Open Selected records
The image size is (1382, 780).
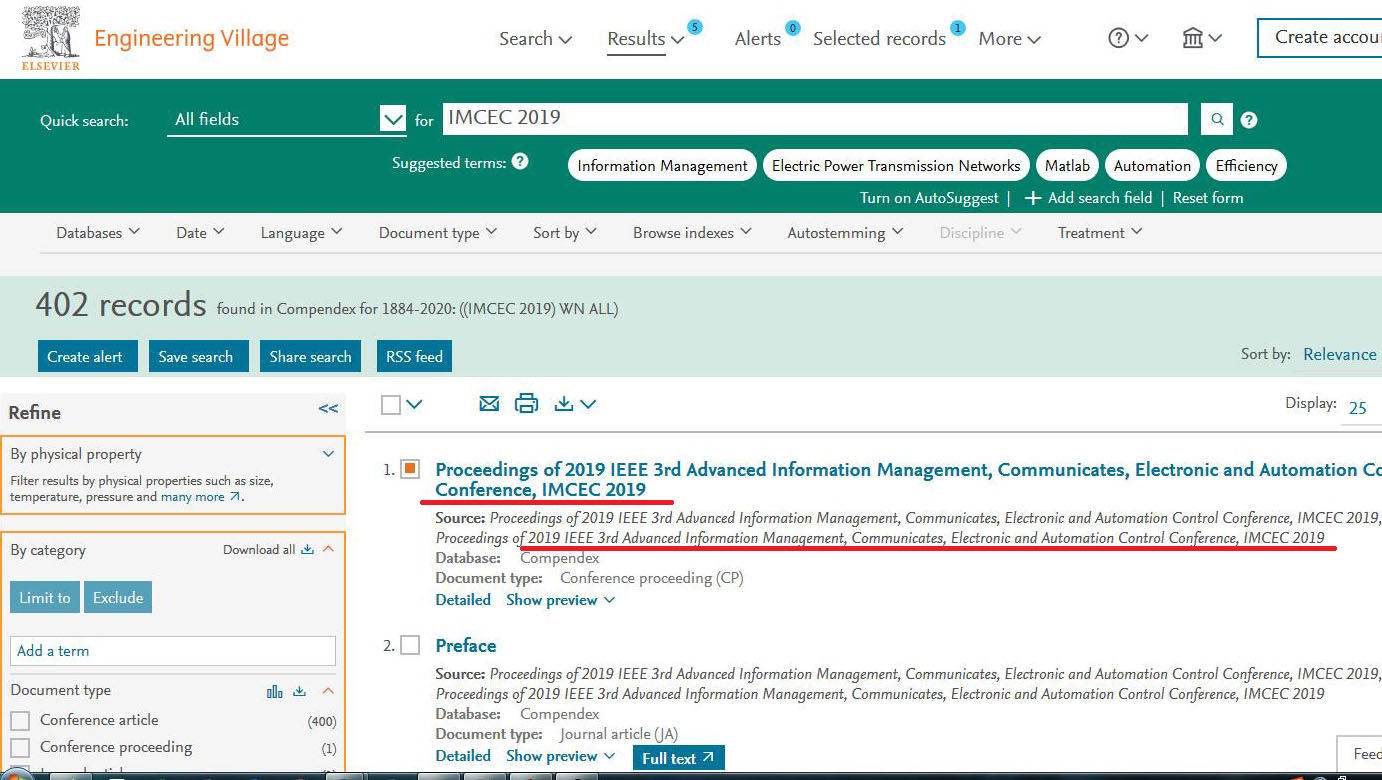(879, 39)
